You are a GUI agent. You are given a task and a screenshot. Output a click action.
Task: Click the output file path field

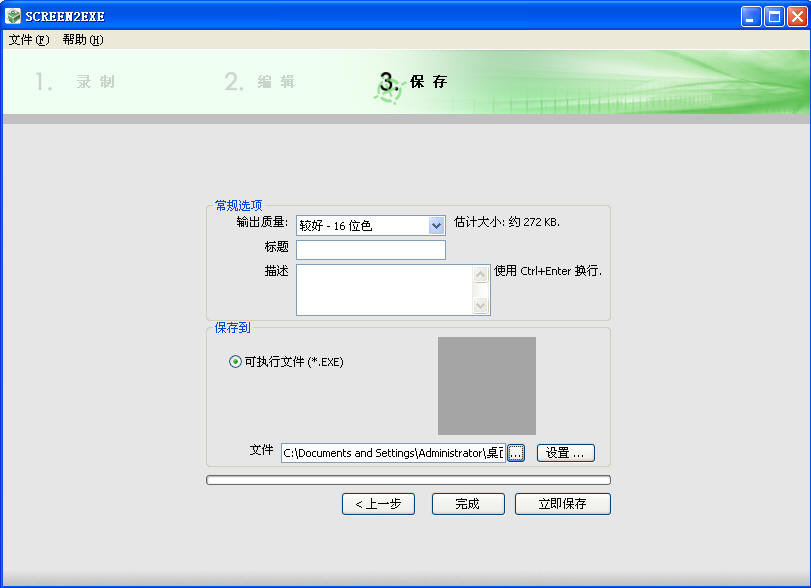[393, 453]
